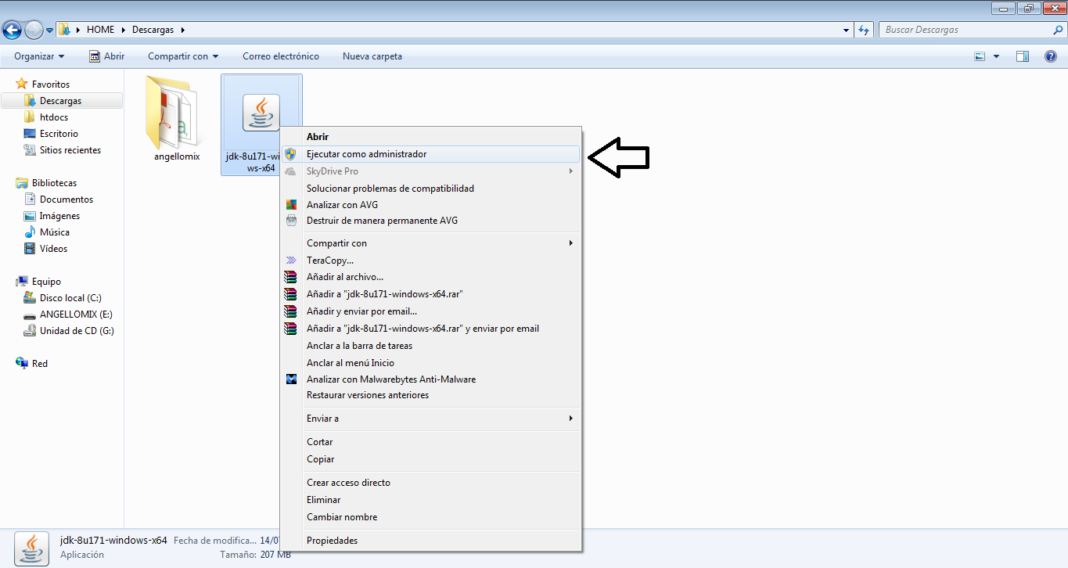Click Red network item in sidebar
The width and height of the screenshot is (1068, 568).
(x=39, y=363)
